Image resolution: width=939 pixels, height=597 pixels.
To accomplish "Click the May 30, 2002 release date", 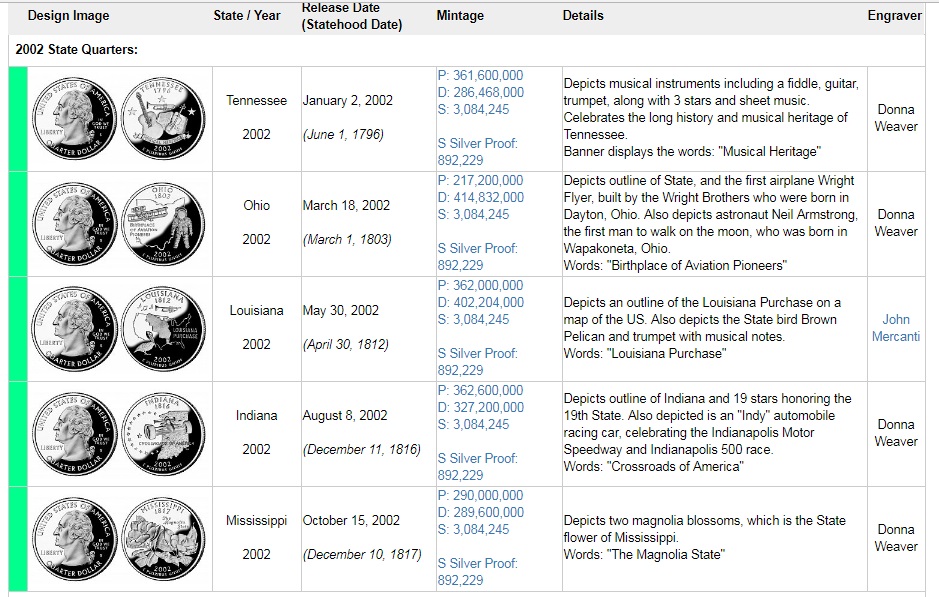I will tap(341, 310).
